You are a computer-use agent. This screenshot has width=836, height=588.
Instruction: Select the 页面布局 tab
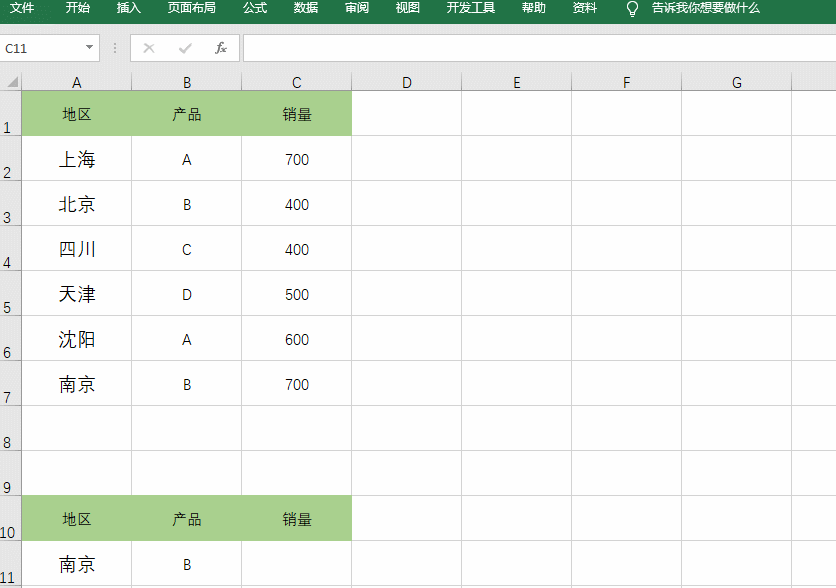190,9
